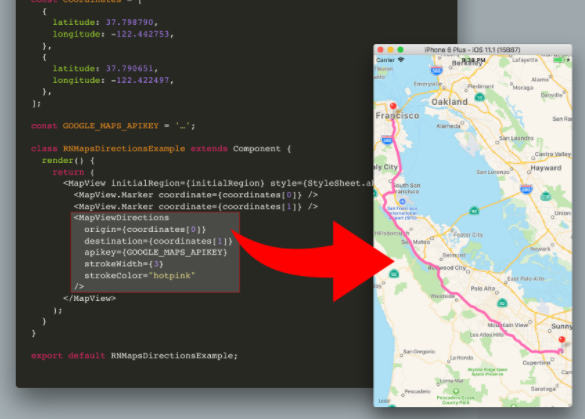Click the Carrier label in status bar
585x419 pixels.
(385, 60)
